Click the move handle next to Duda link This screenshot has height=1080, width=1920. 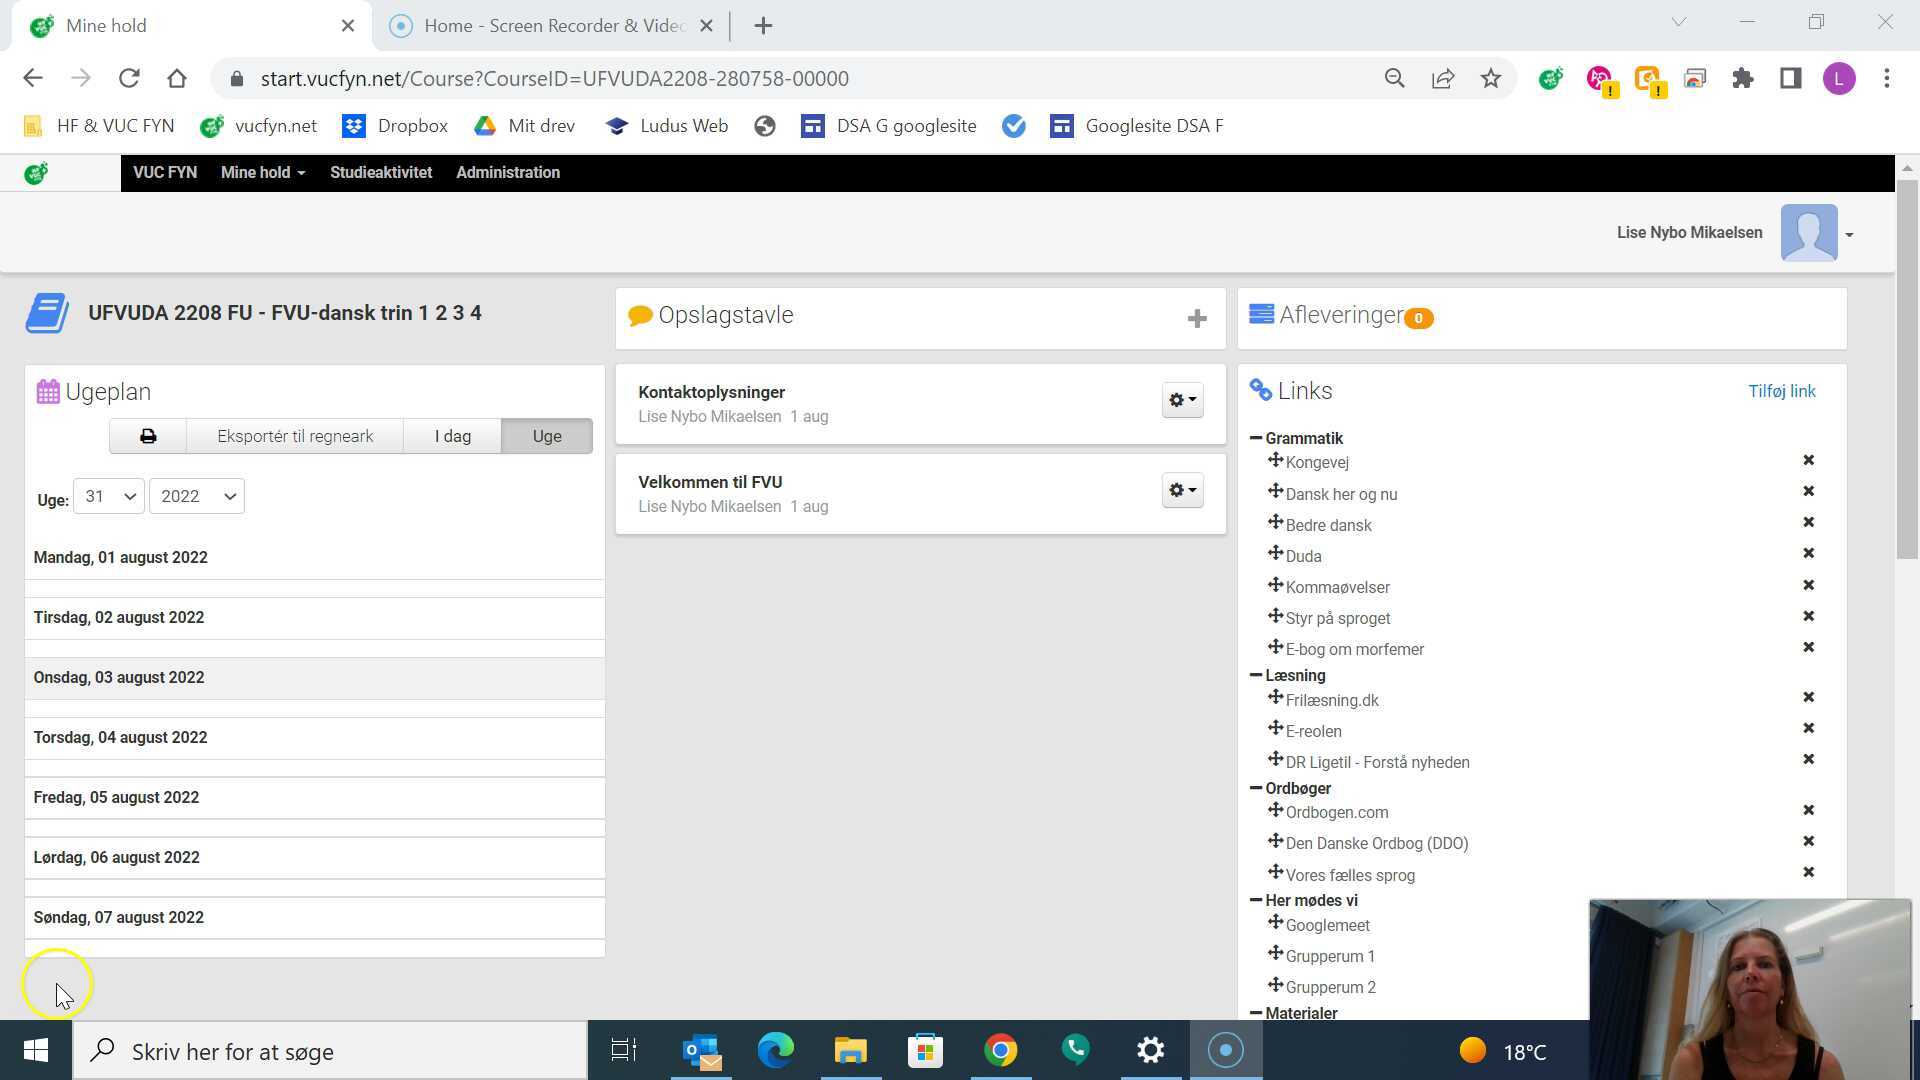(1275, 553)
